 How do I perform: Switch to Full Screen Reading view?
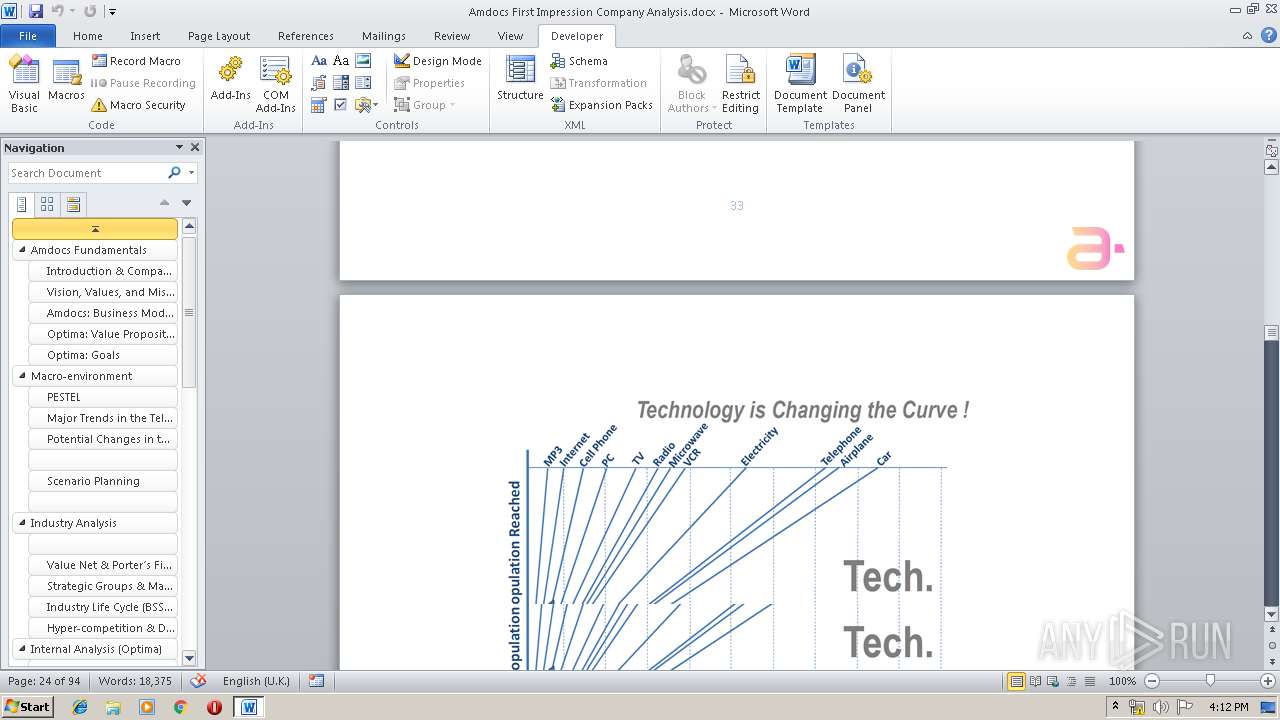(1035, 681)
